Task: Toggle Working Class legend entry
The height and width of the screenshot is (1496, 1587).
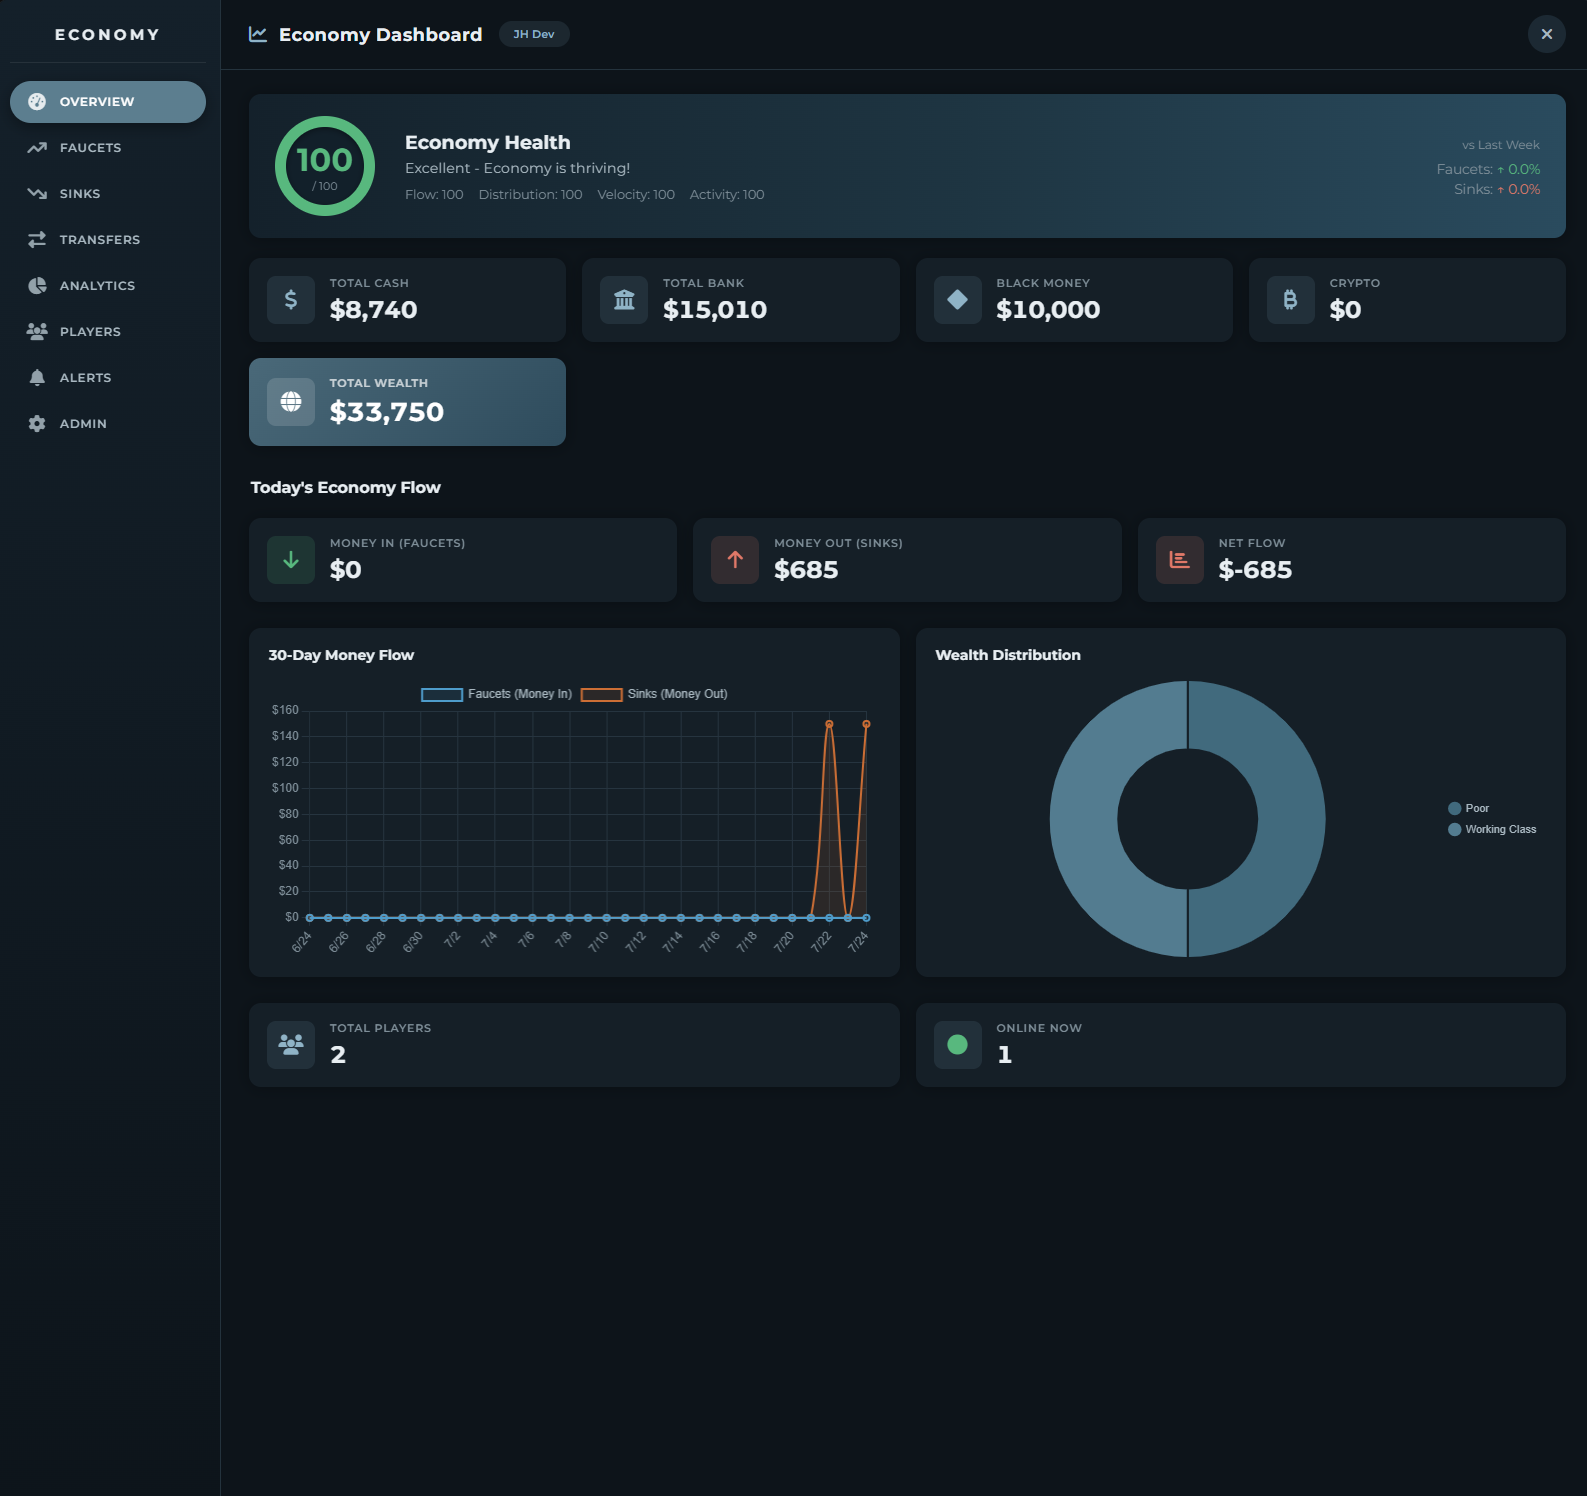Action: (x=1492, y=829)
